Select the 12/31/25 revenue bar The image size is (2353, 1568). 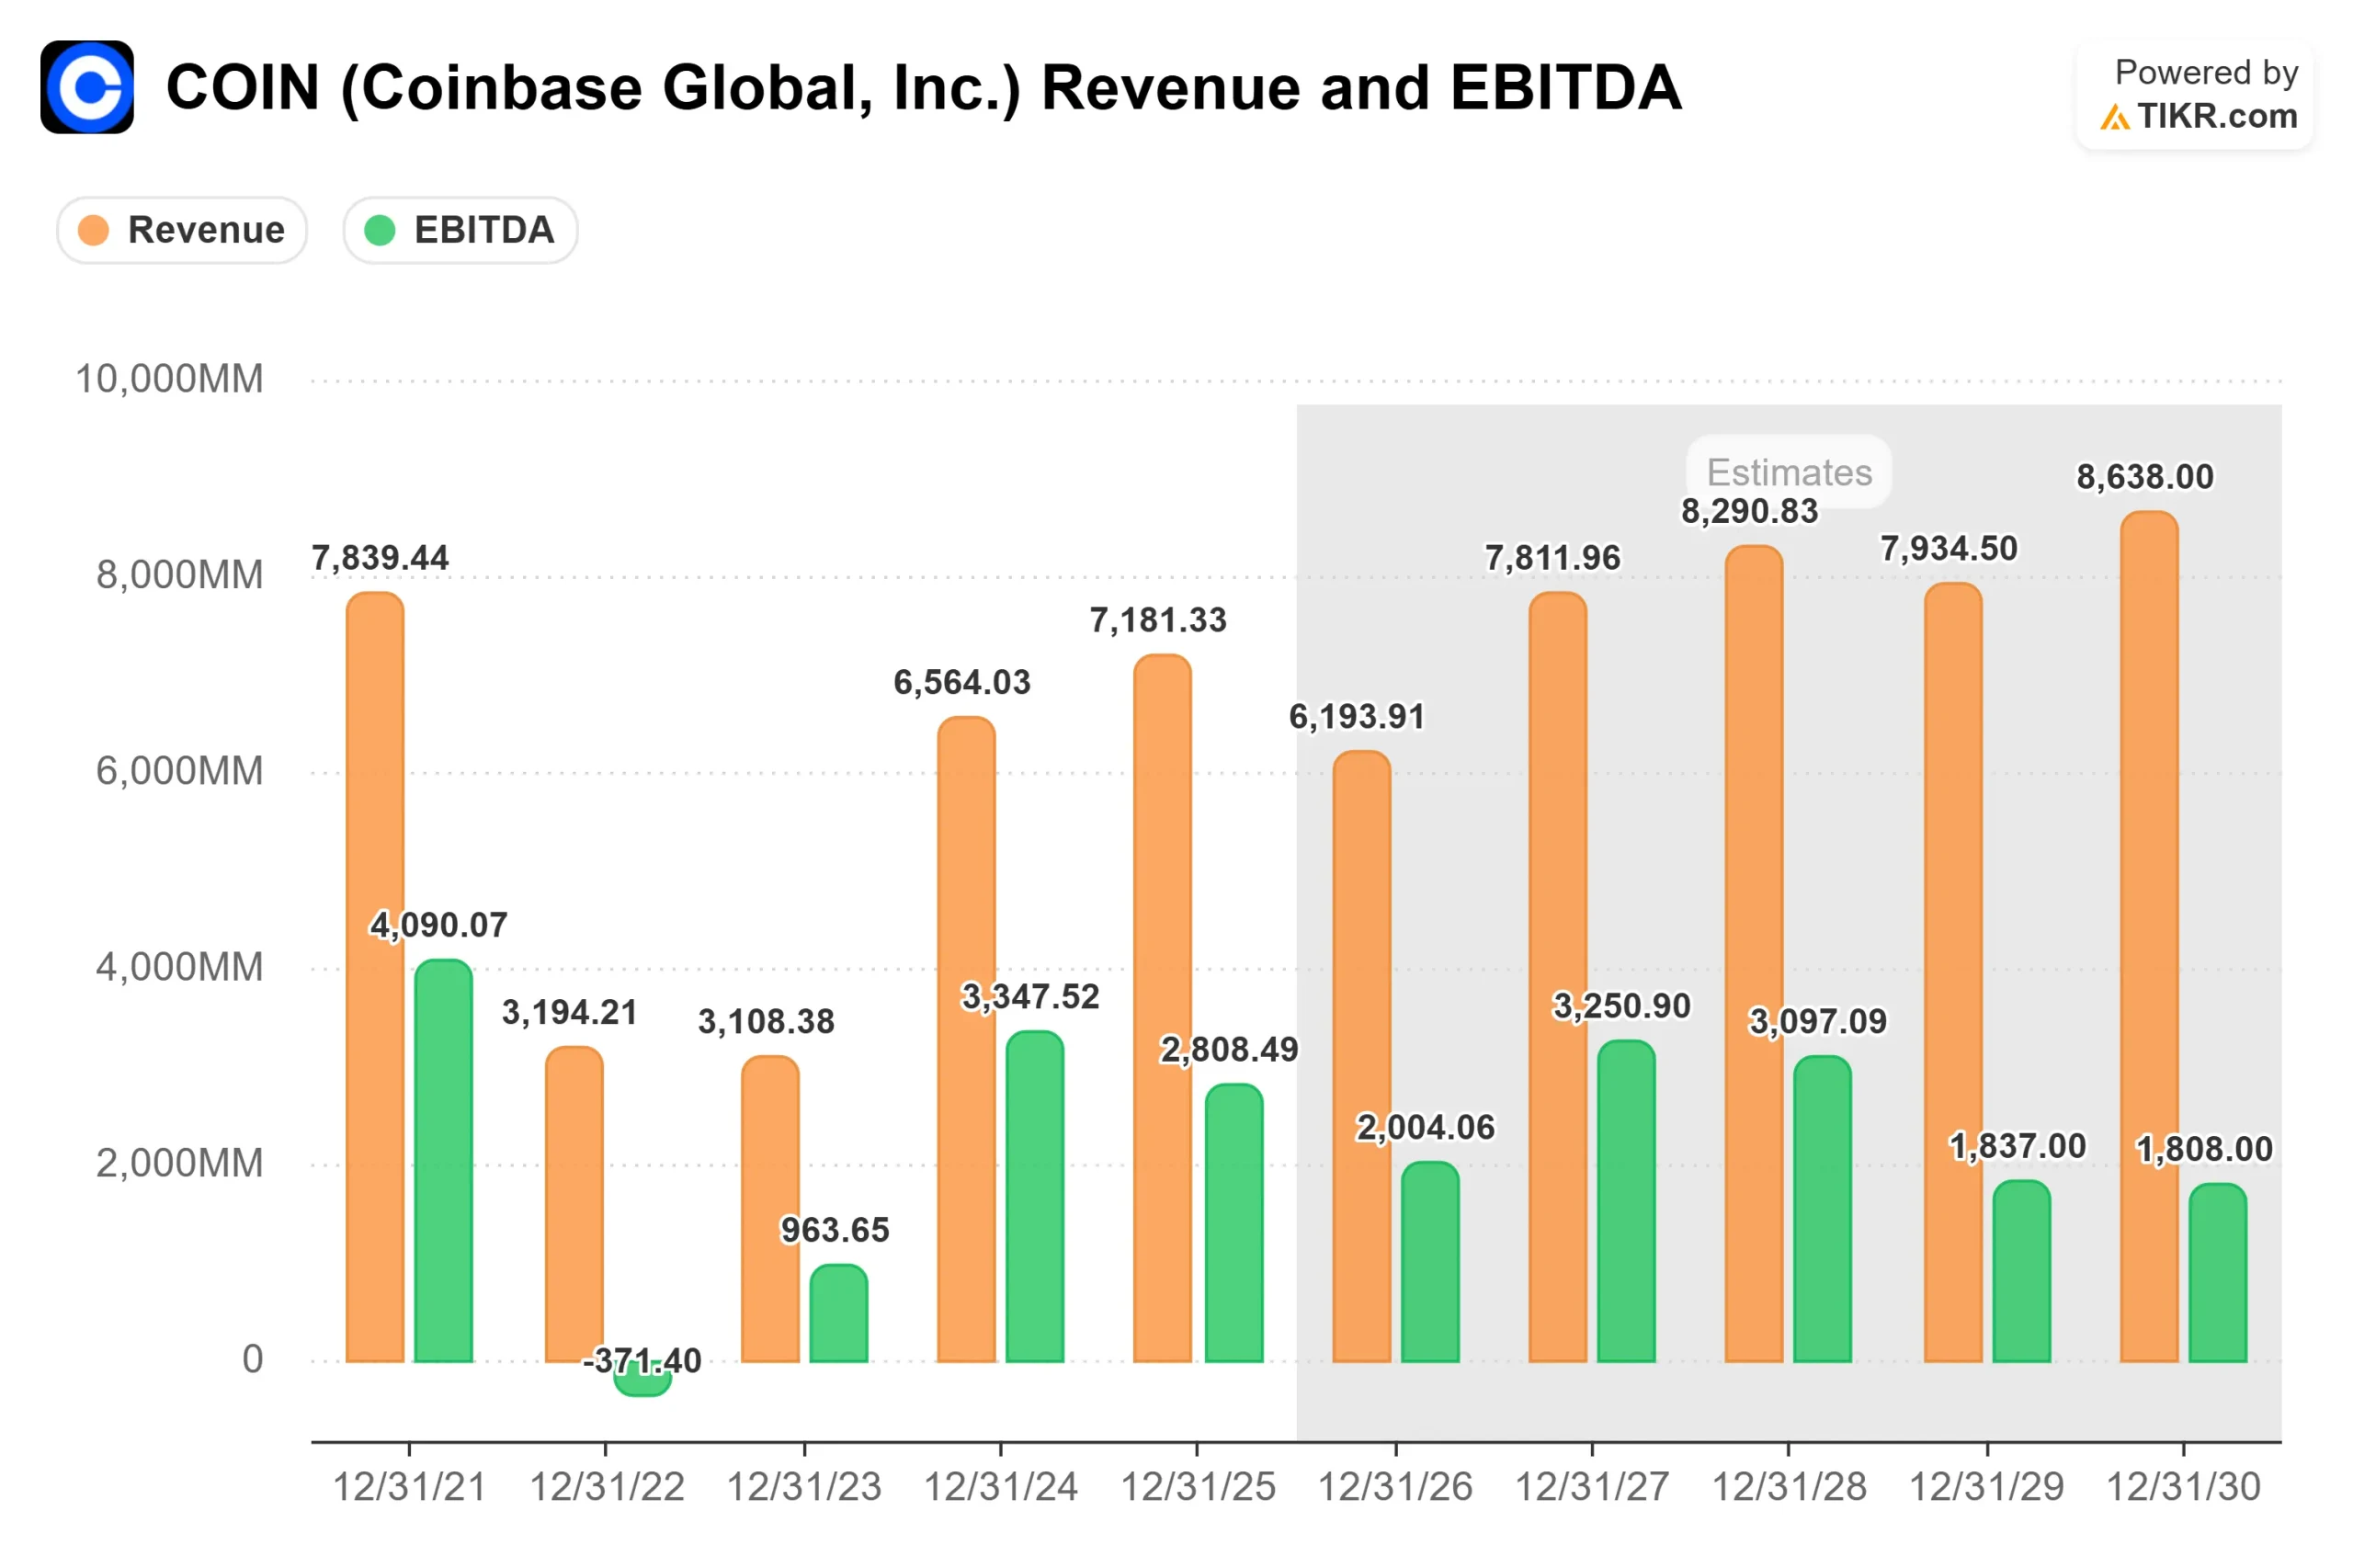click(1162, 1008)
